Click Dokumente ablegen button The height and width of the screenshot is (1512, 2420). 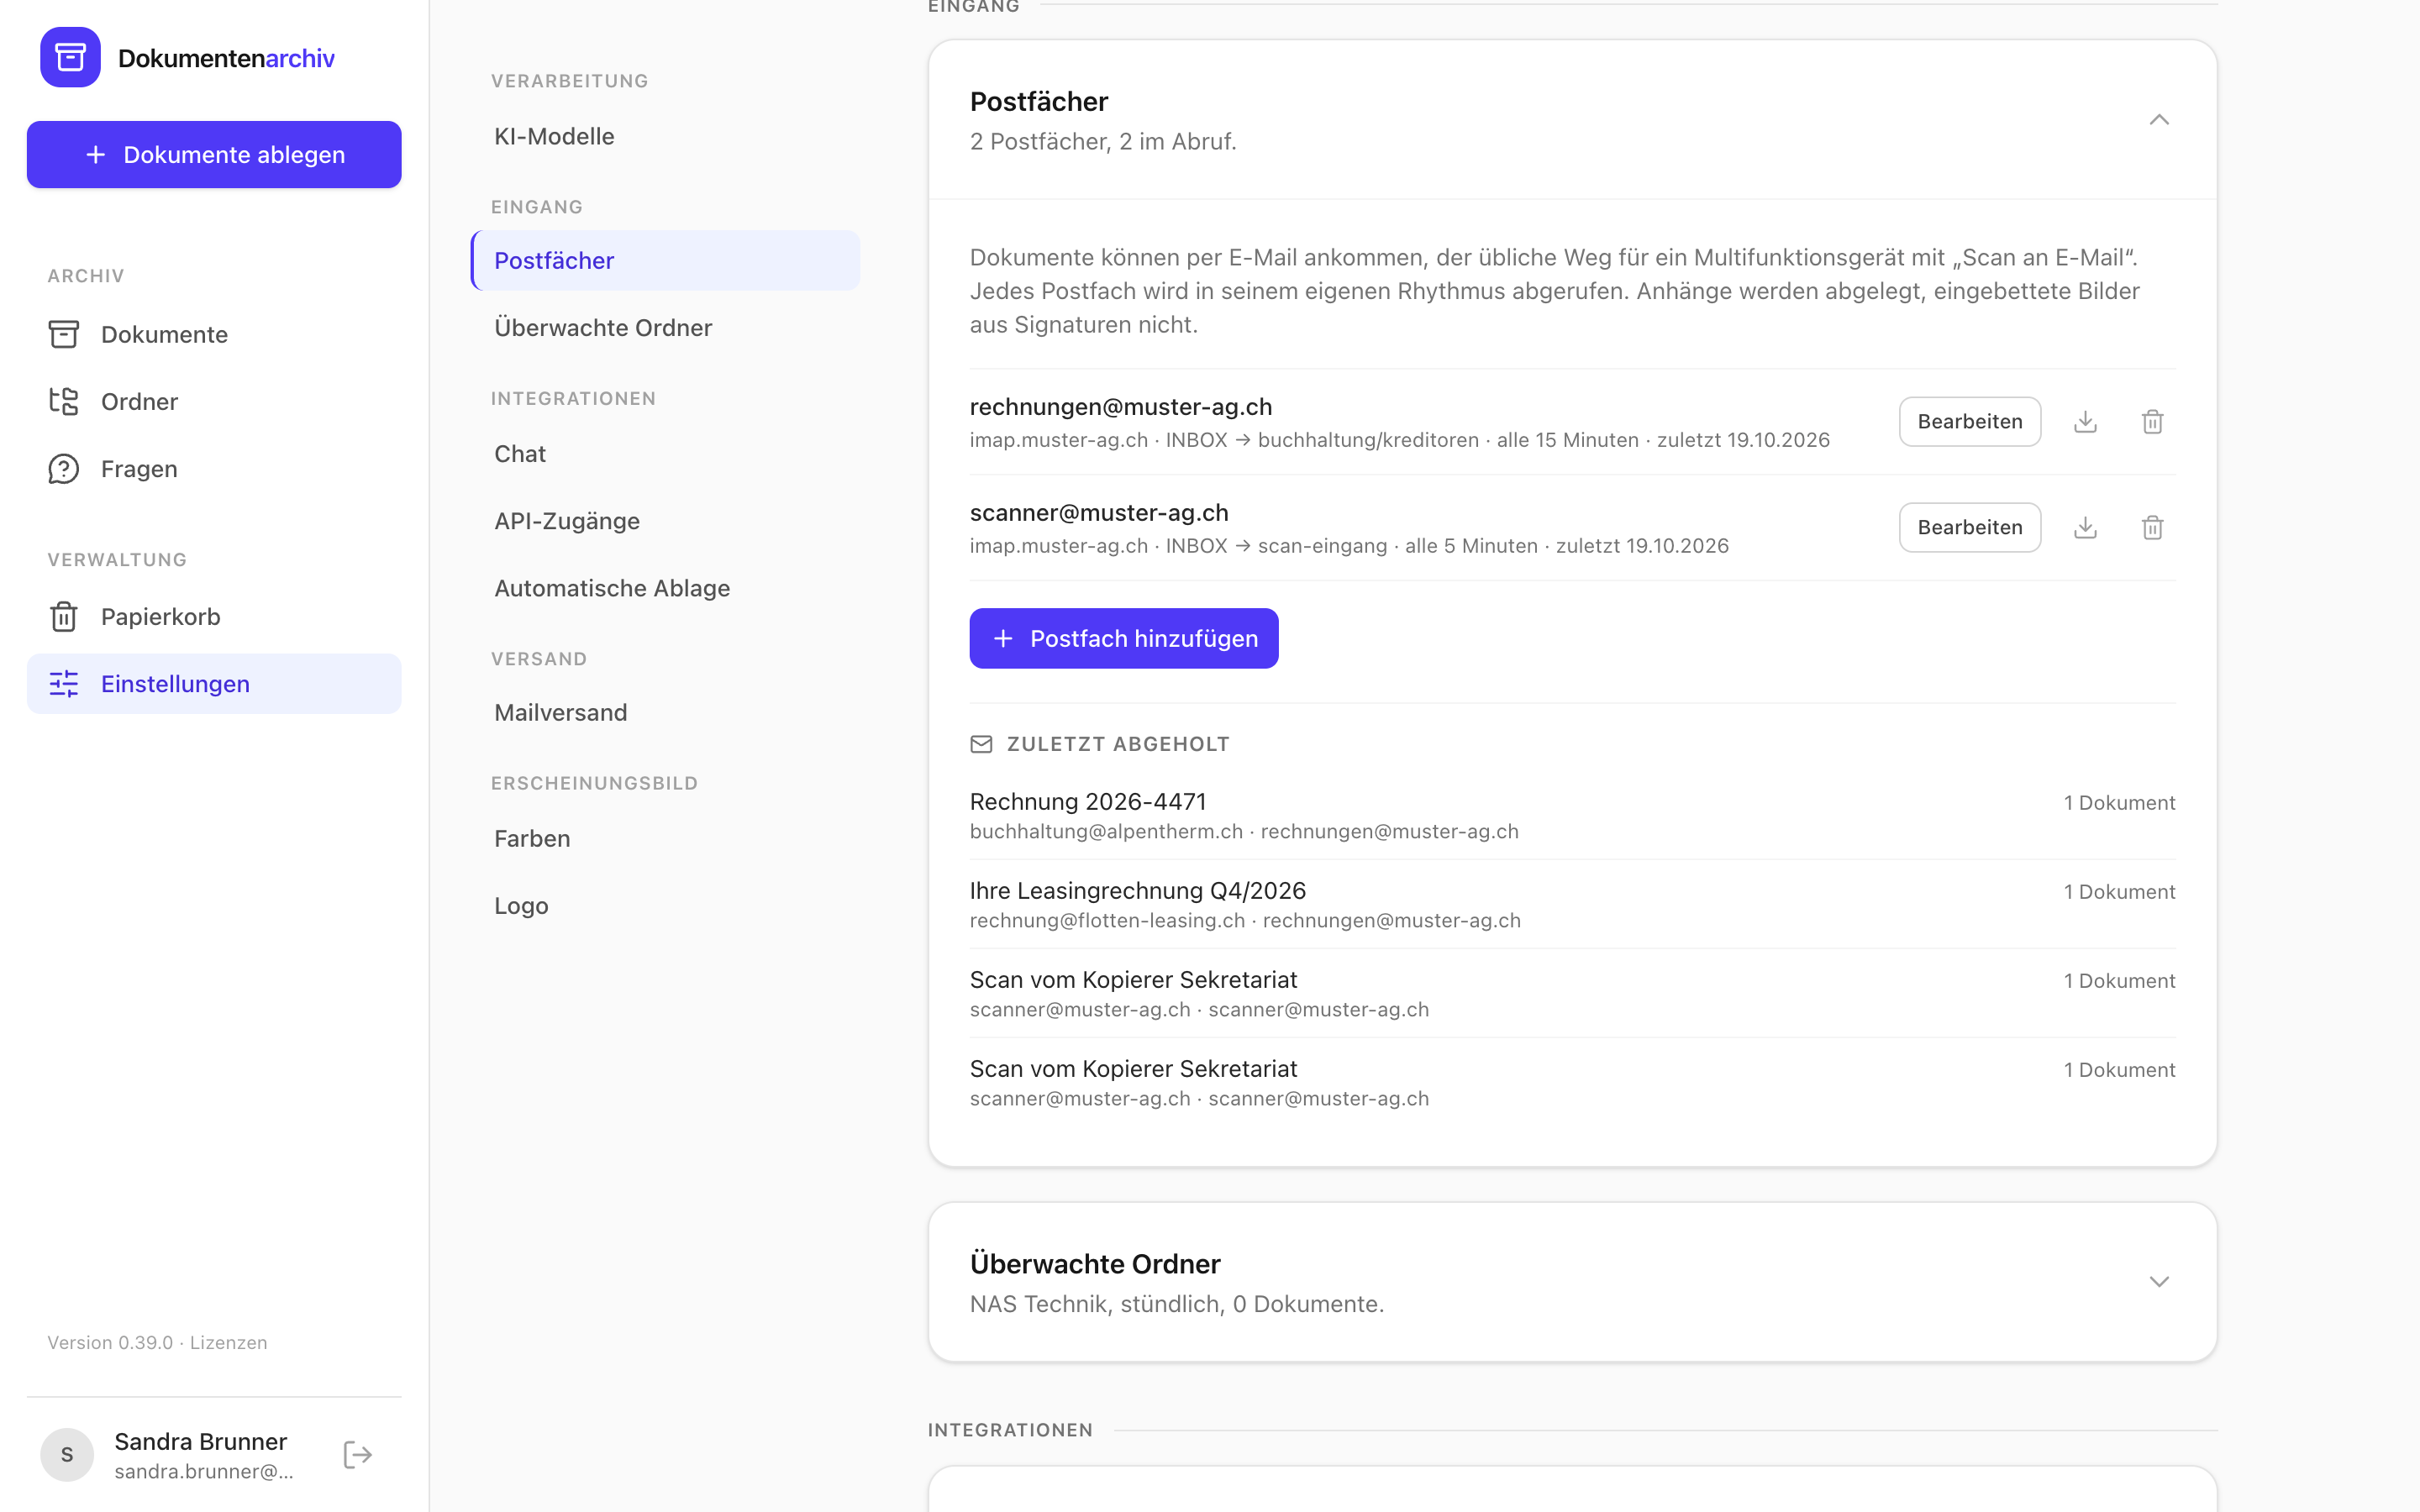click(214, 155)
